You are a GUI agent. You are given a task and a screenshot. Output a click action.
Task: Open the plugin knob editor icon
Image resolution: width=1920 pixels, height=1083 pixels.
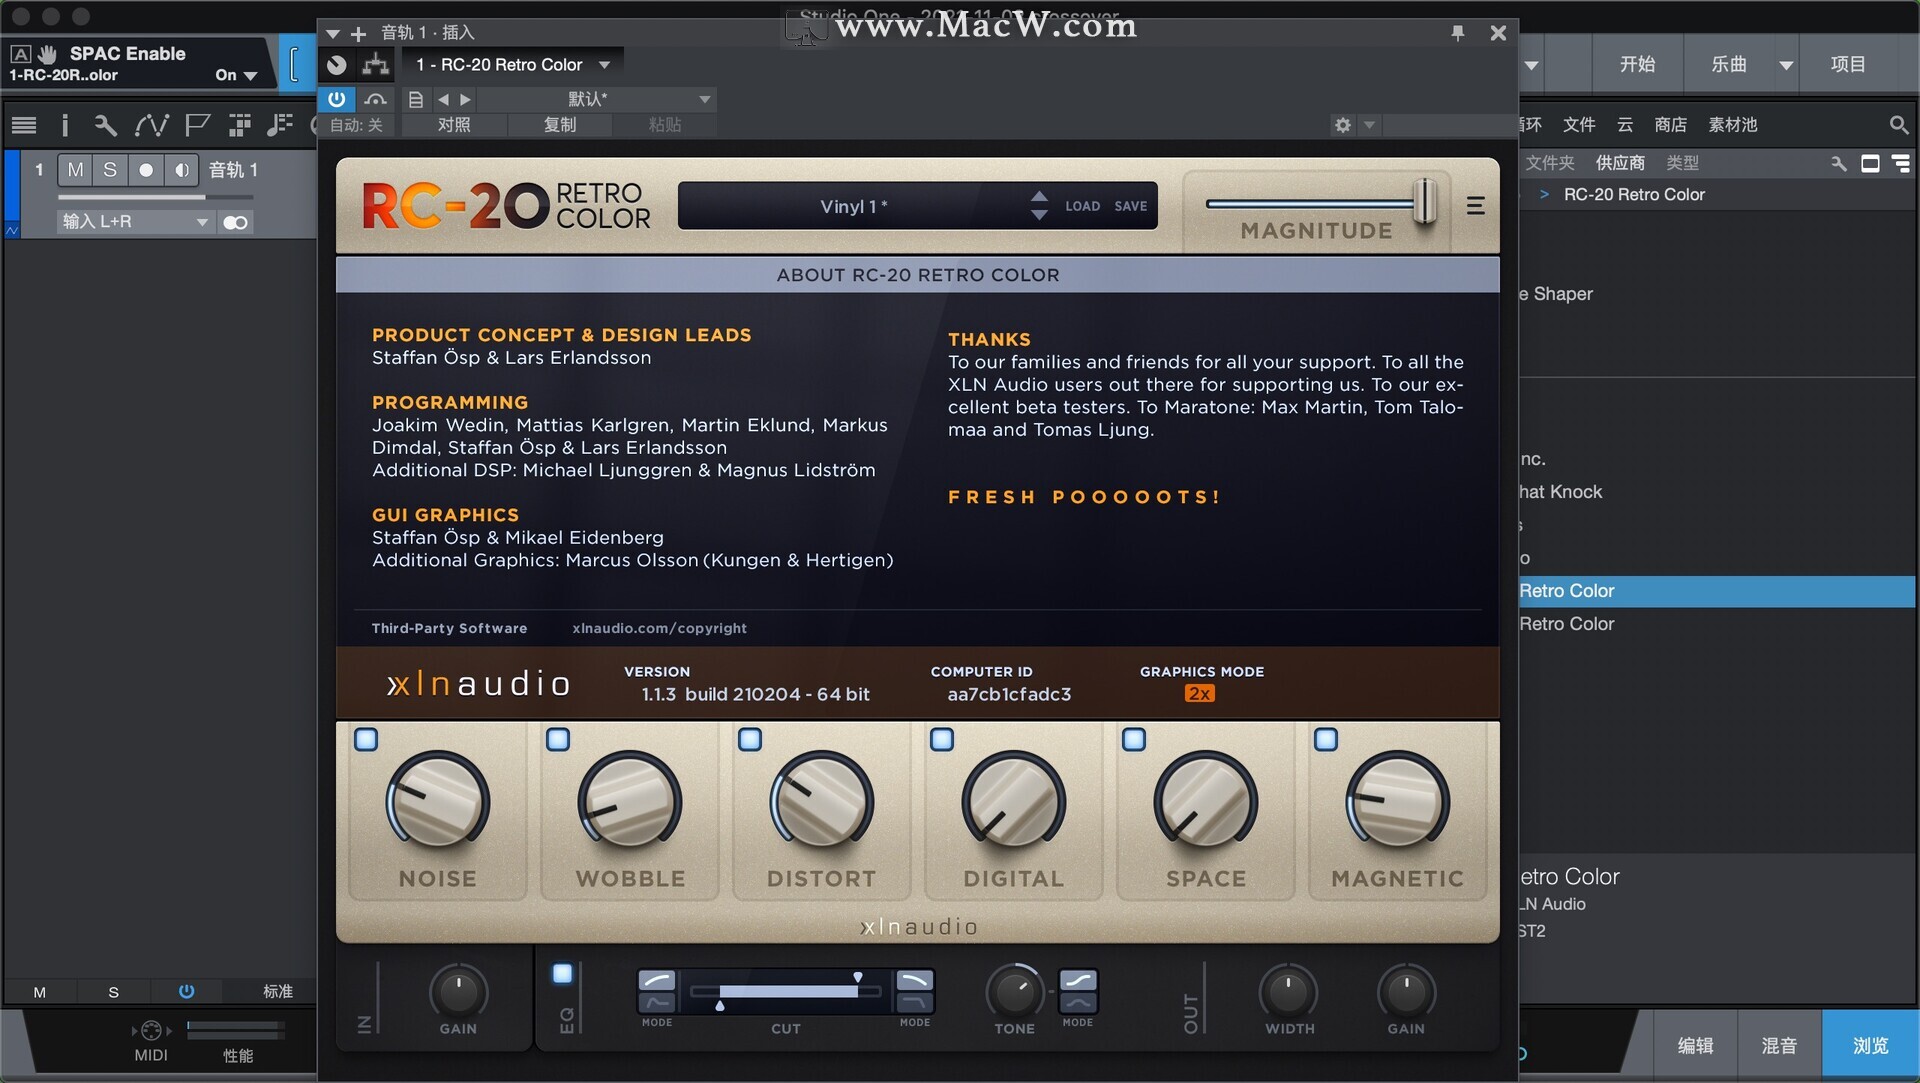(337, 65)
